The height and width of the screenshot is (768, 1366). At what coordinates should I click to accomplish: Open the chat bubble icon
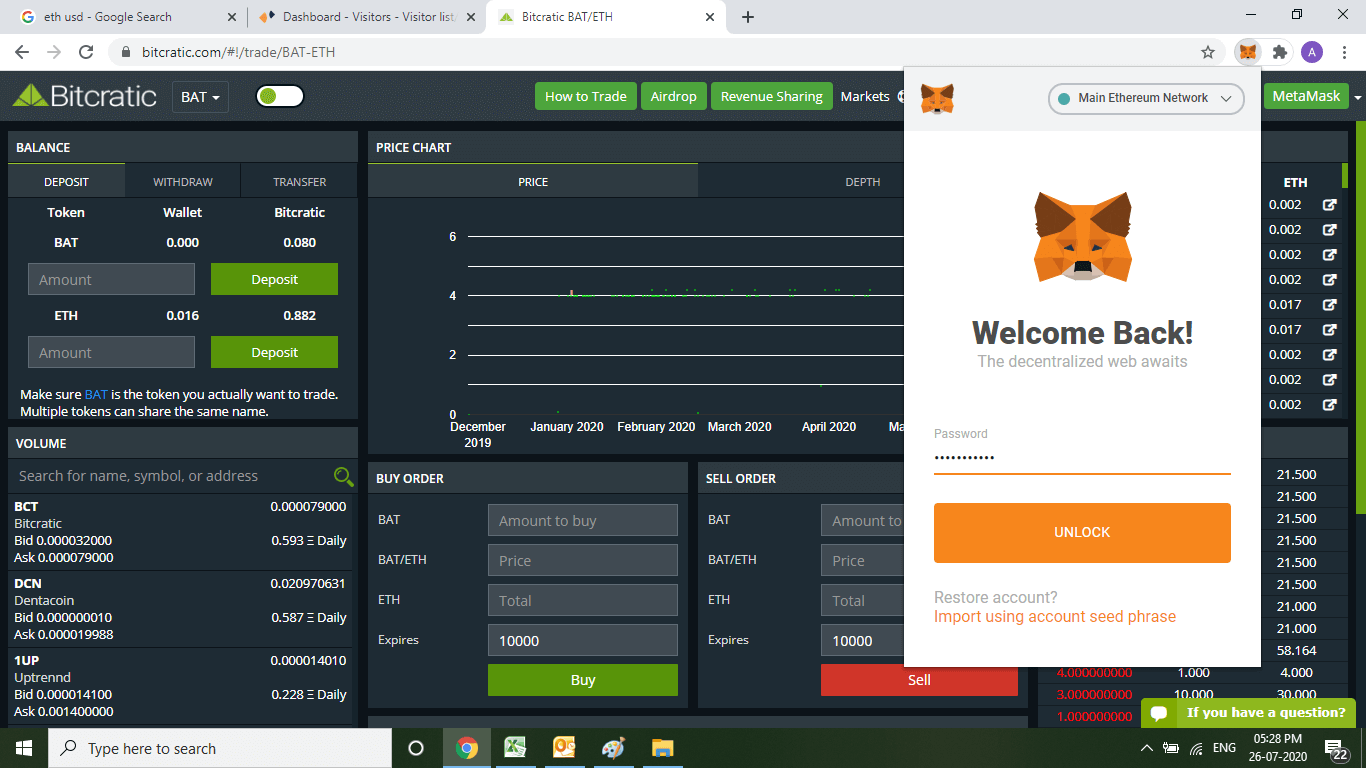click(1159, 713)
